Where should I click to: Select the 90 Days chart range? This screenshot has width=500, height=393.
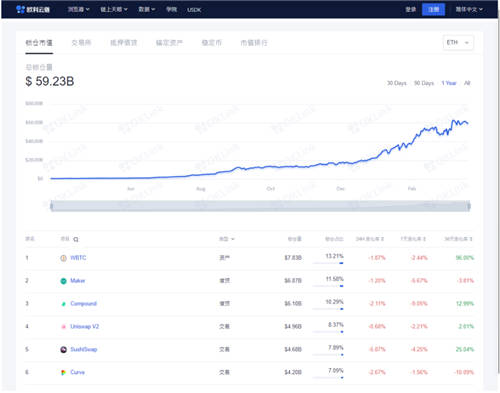[424, 83]
